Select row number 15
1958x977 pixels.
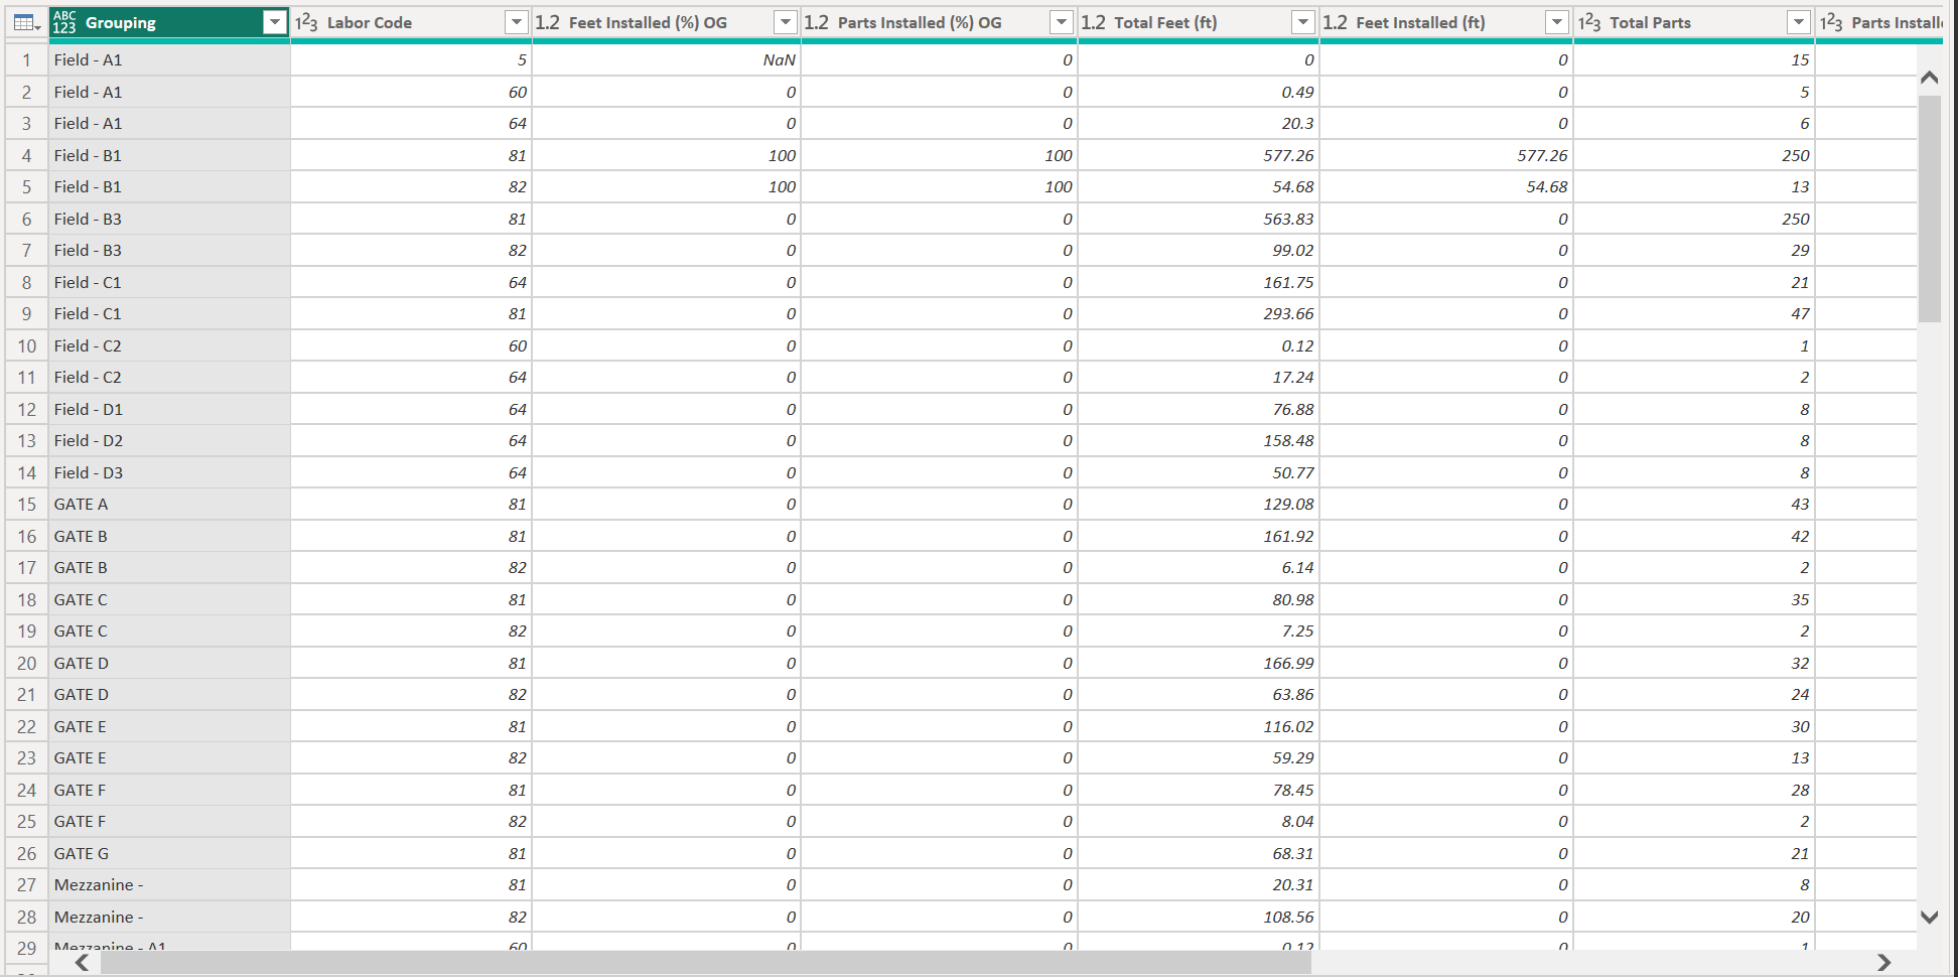click(x=27, y=504)
